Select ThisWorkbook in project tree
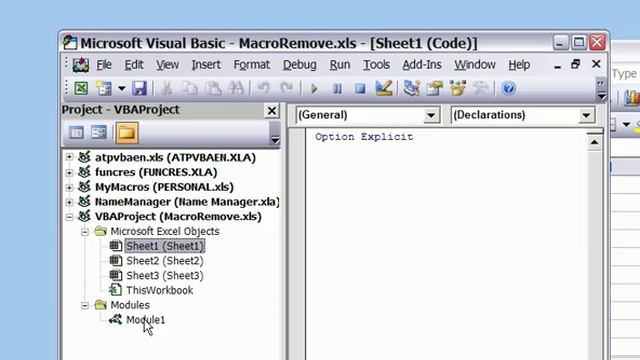The width and height of the screenshot is (640, 360). pos(160,290)
